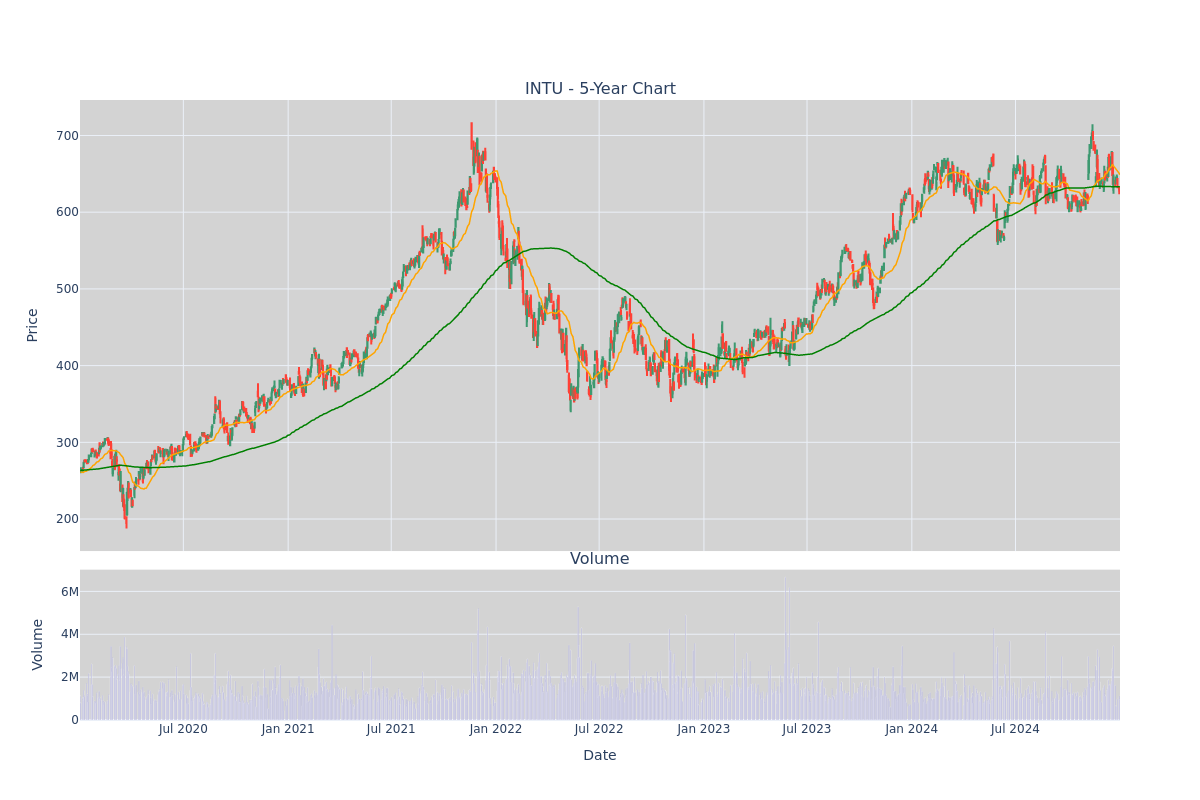Image resolution: width=1200 pixels, height=800 pixels.
Task: Click the 0 volume tick label
Action: [x=75, y=720]
